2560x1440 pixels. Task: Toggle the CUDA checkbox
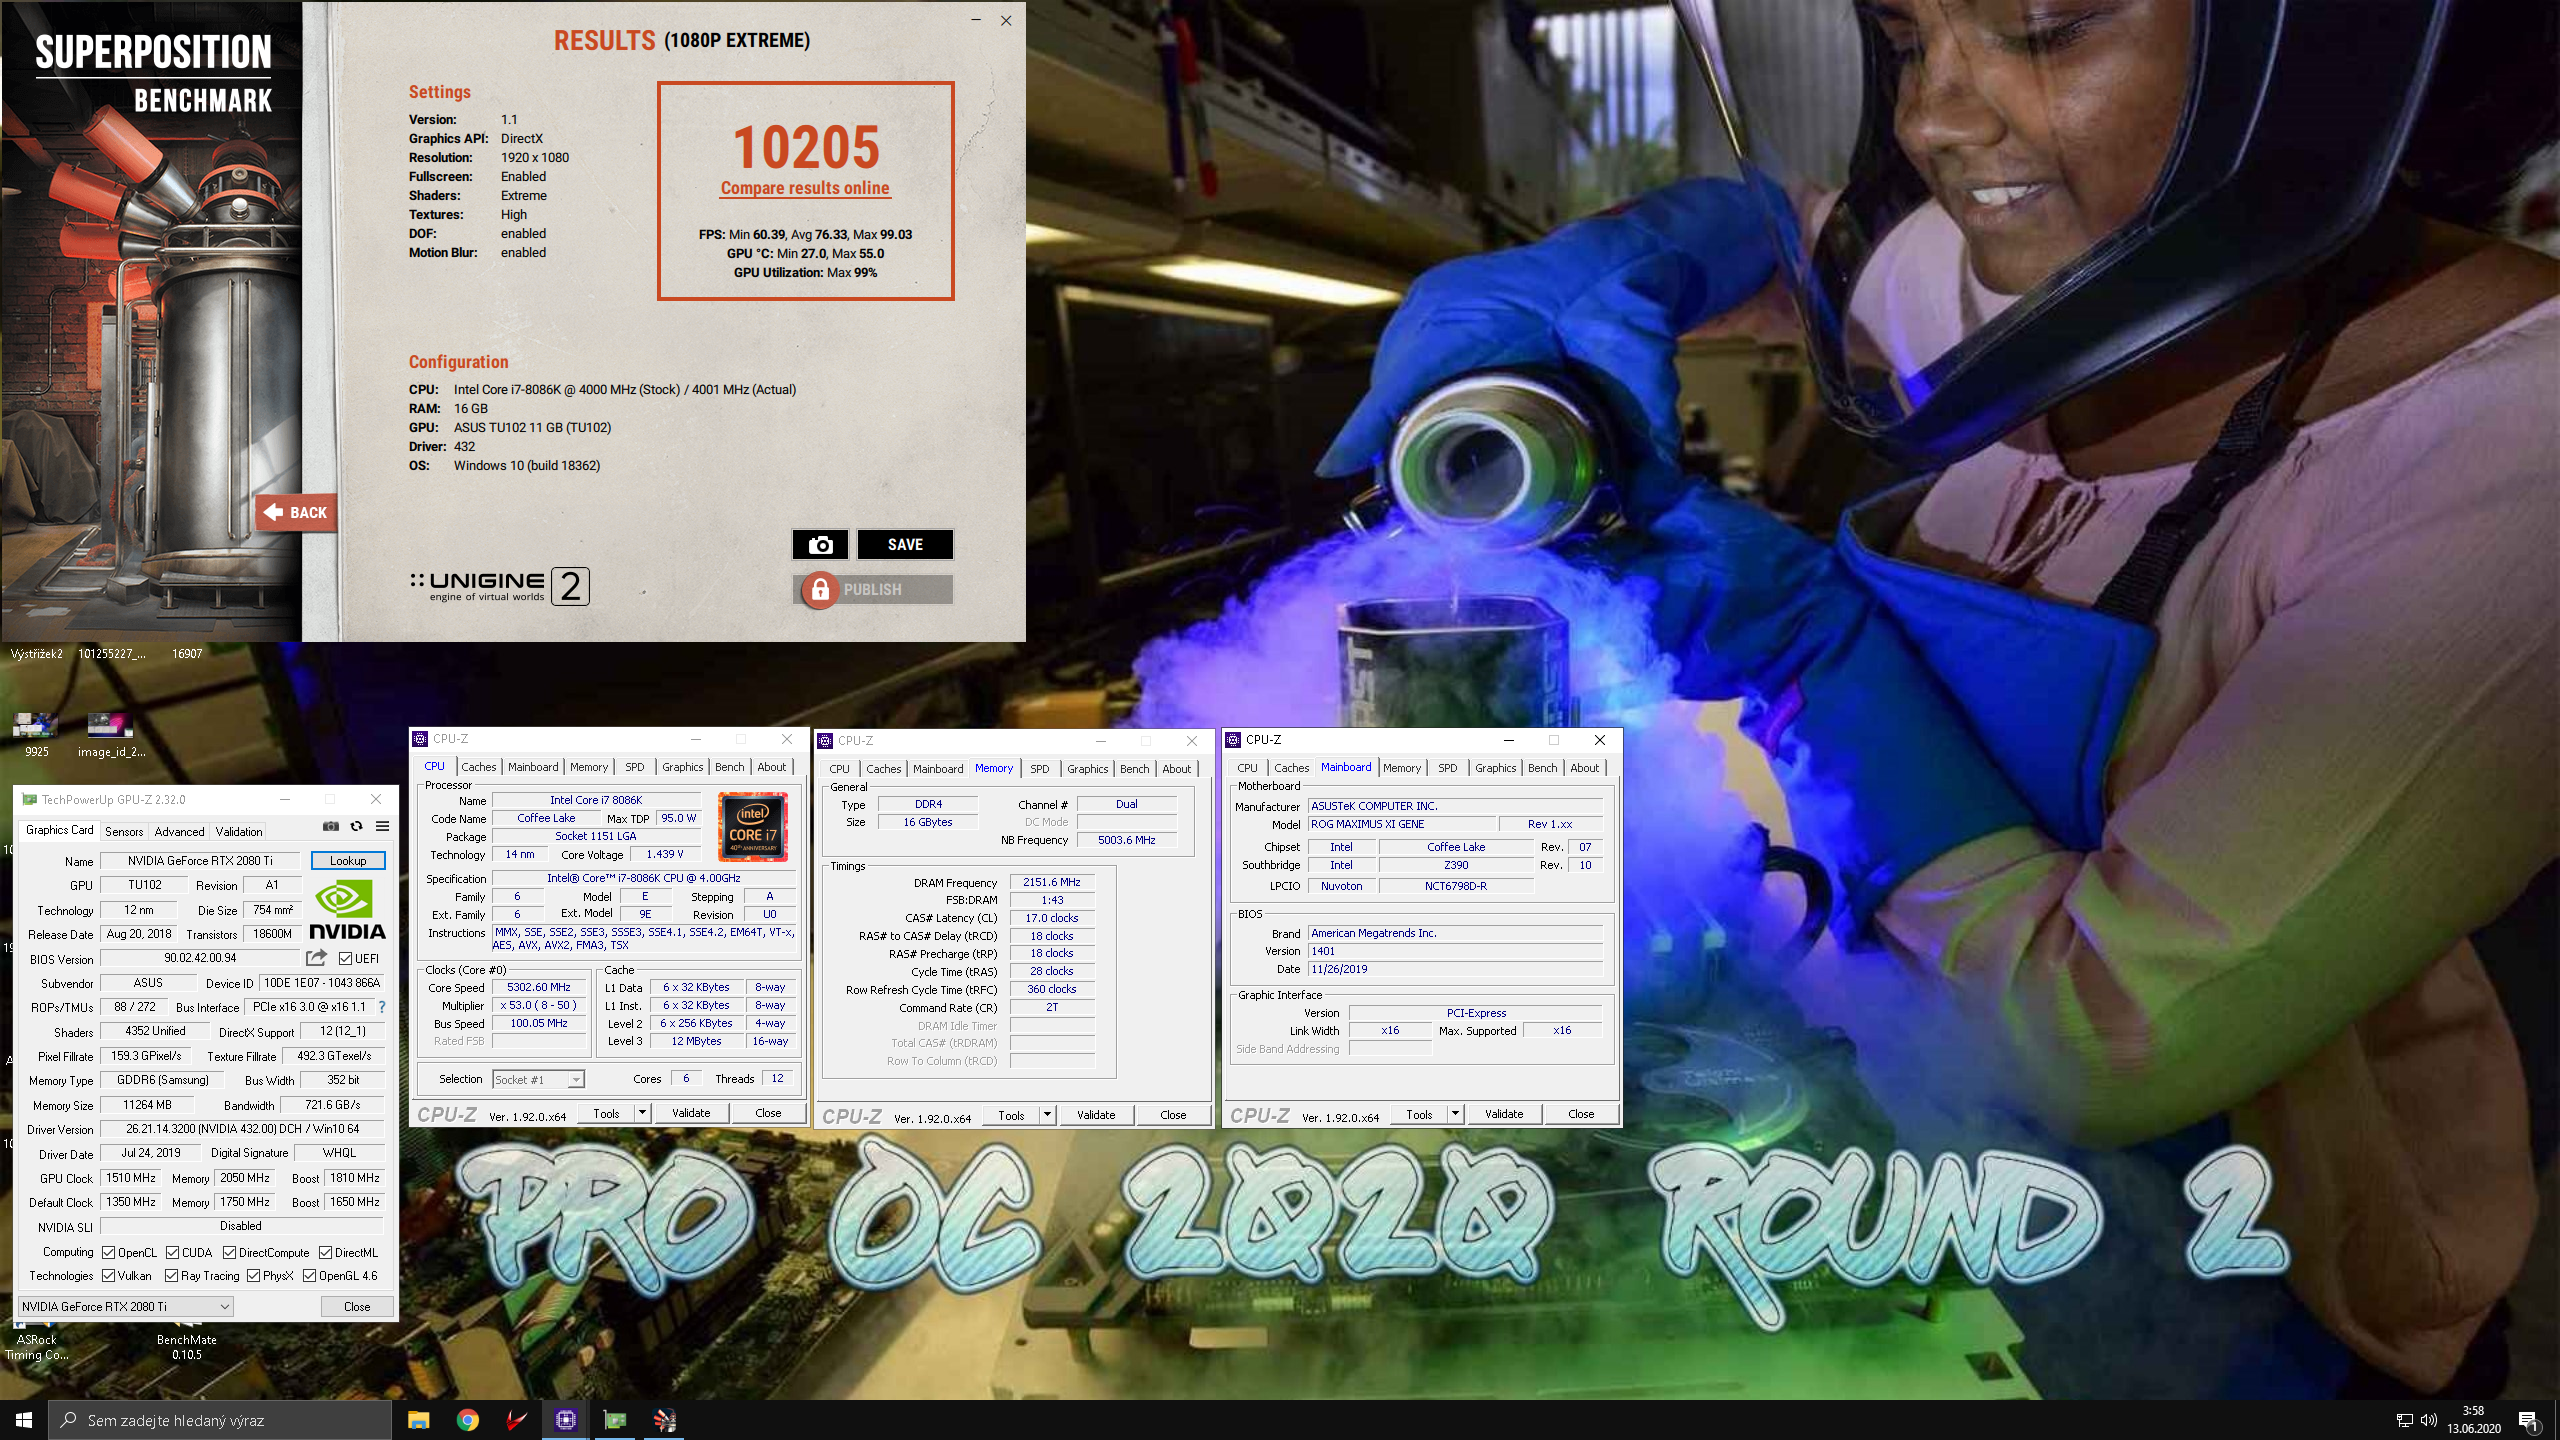[x=172, y=1252]
